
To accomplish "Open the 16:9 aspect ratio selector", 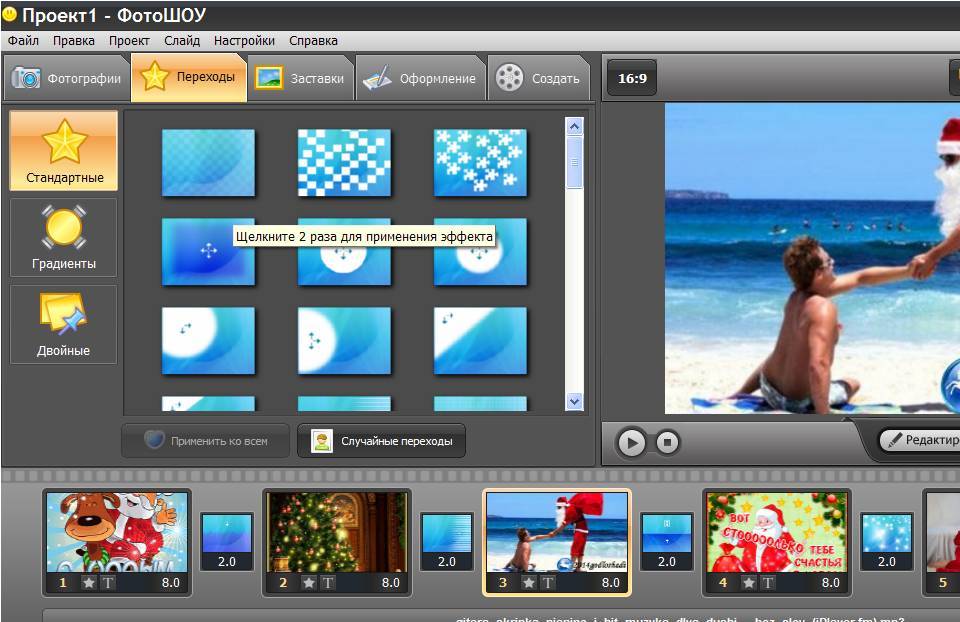I will (x=632, y=78).
